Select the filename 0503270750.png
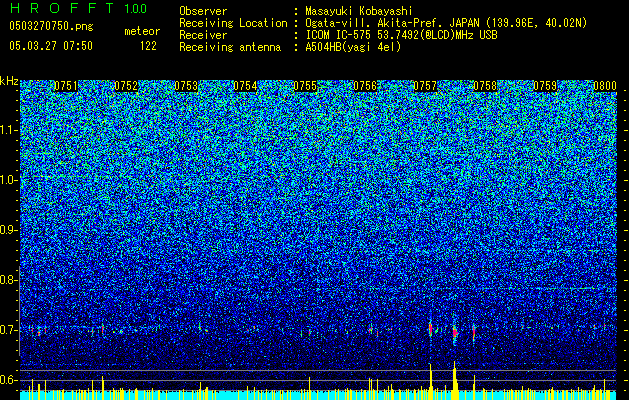Viewport: 629px width, 400px height. pyautogui.click(x=51, y=26)
